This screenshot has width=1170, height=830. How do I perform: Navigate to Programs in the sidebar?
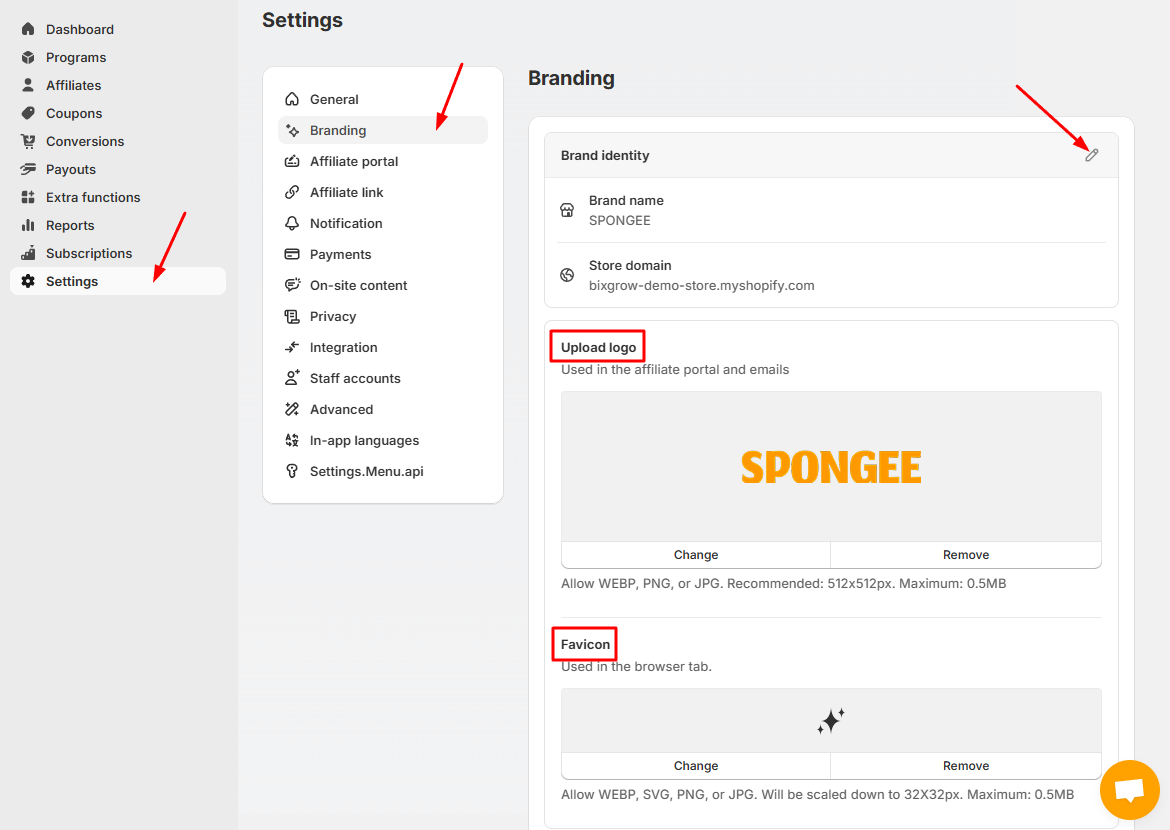75,57
